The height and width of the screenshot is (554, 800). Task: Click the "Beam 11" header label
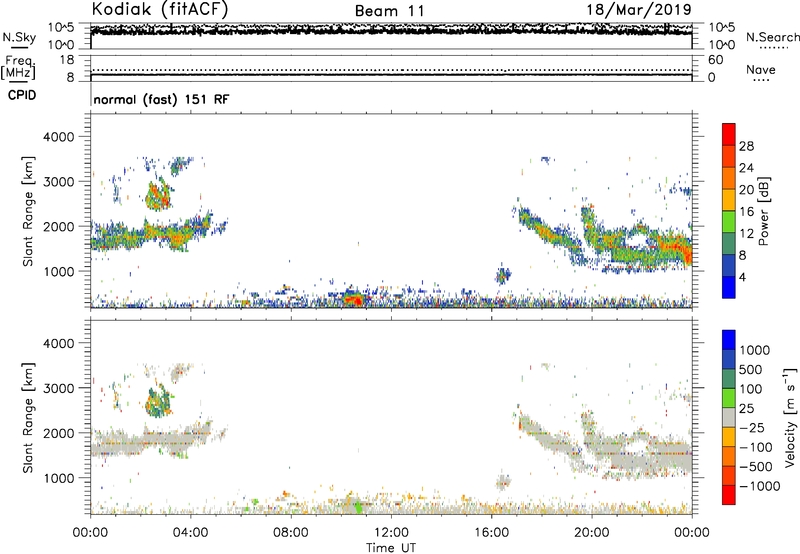(389, 11)
